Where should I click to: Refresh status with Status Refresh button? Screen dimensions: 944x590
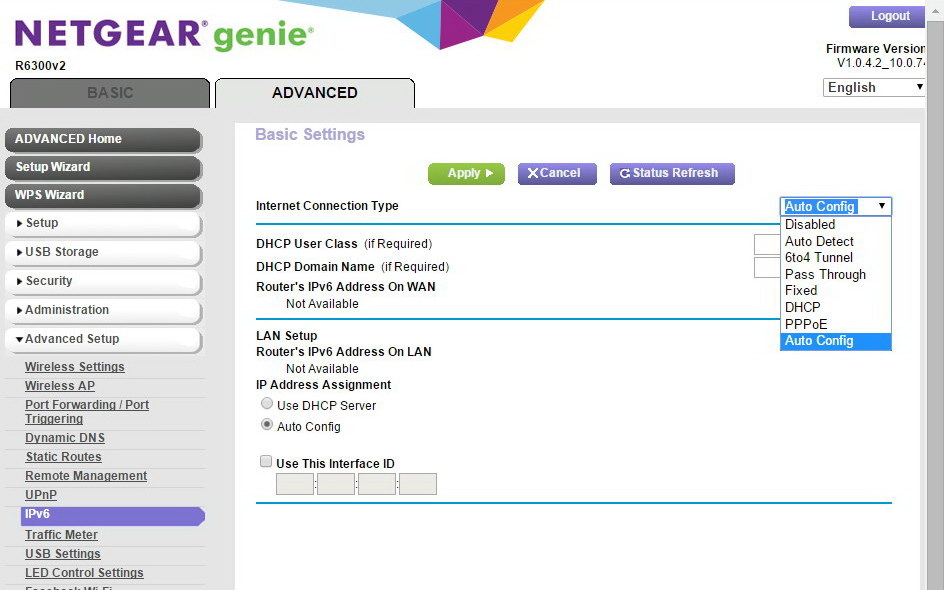point(672,173)
